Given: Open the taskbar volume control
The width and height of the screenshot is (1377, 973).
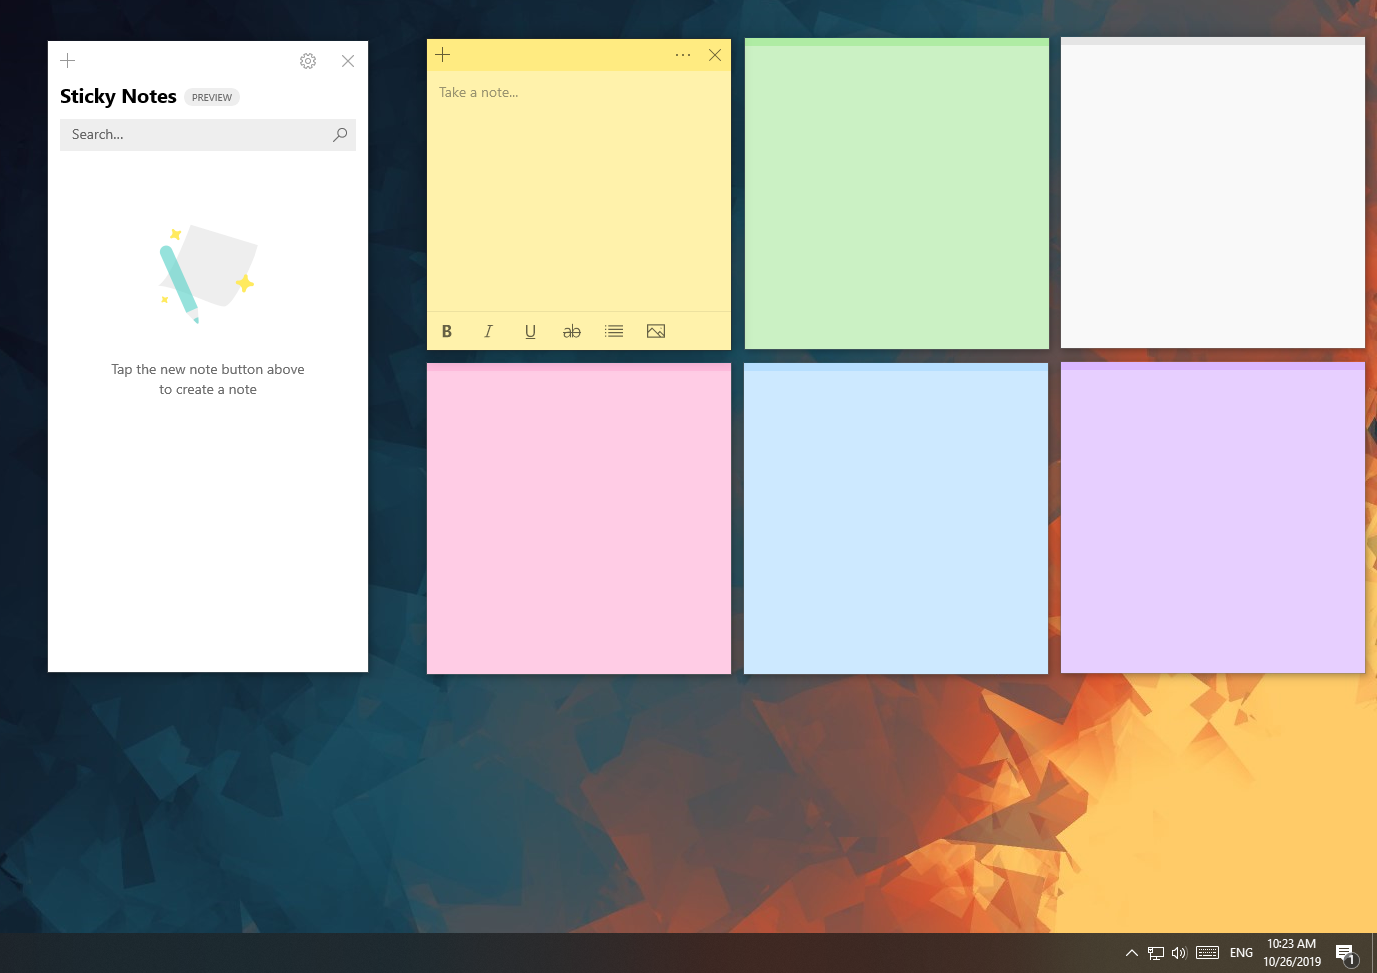Looking at the screenshot, I should 1179,953.
